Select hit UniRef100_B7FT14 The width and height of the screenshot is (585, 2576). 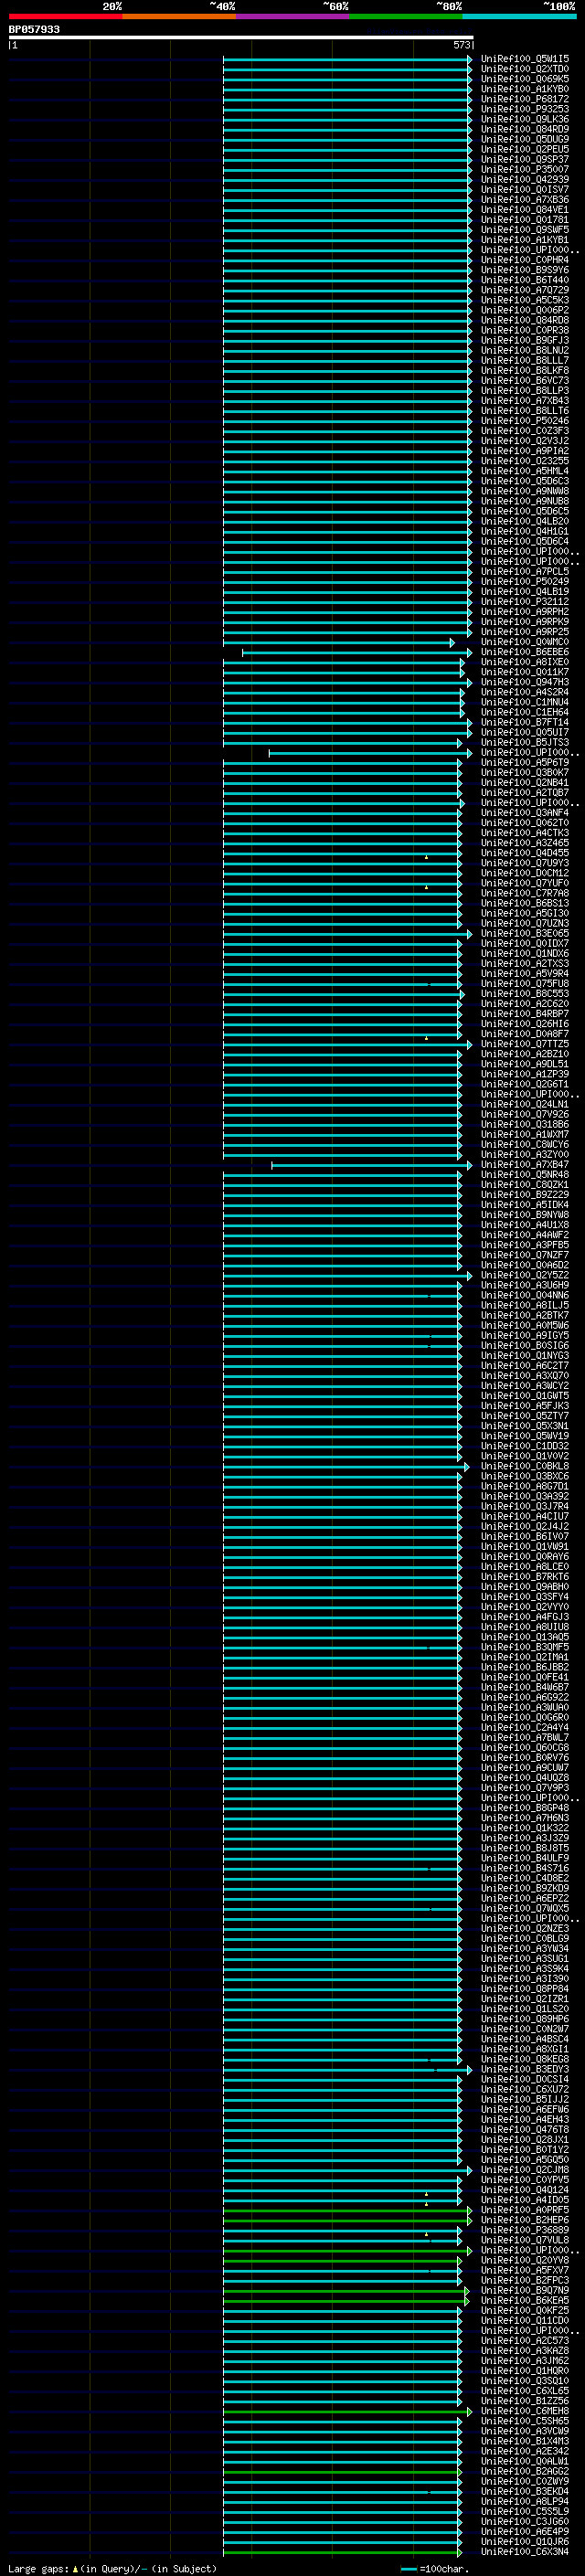pyautogui.click(x=525, y=722)
